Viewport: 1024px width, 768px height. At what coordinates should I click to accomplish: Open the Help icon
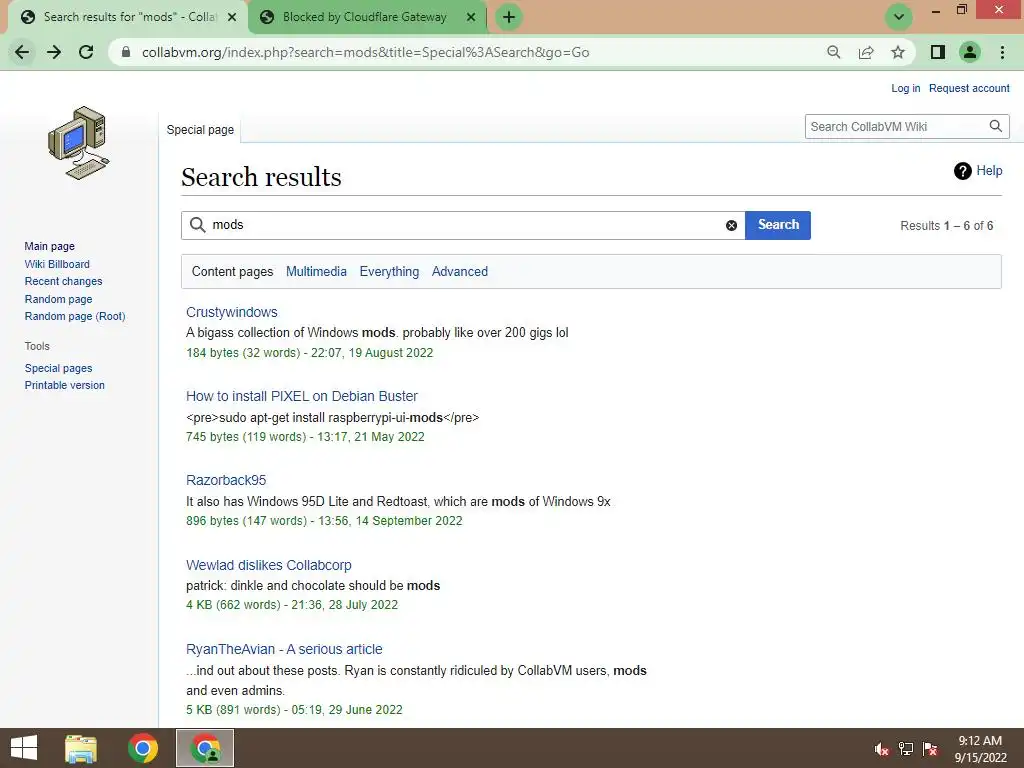click(x=963, y=171)
